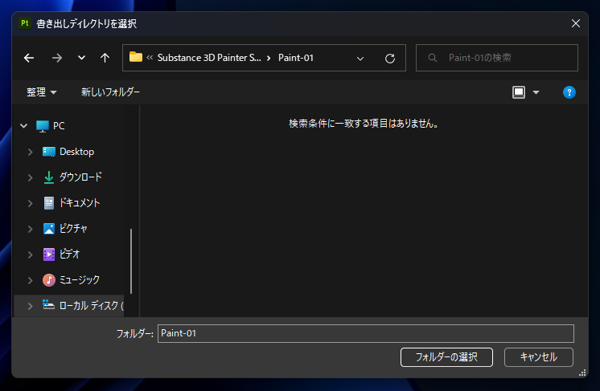Select ミュージック folder in sidebar
This screenshot has height=391, width=600.
tap(80, 280)
